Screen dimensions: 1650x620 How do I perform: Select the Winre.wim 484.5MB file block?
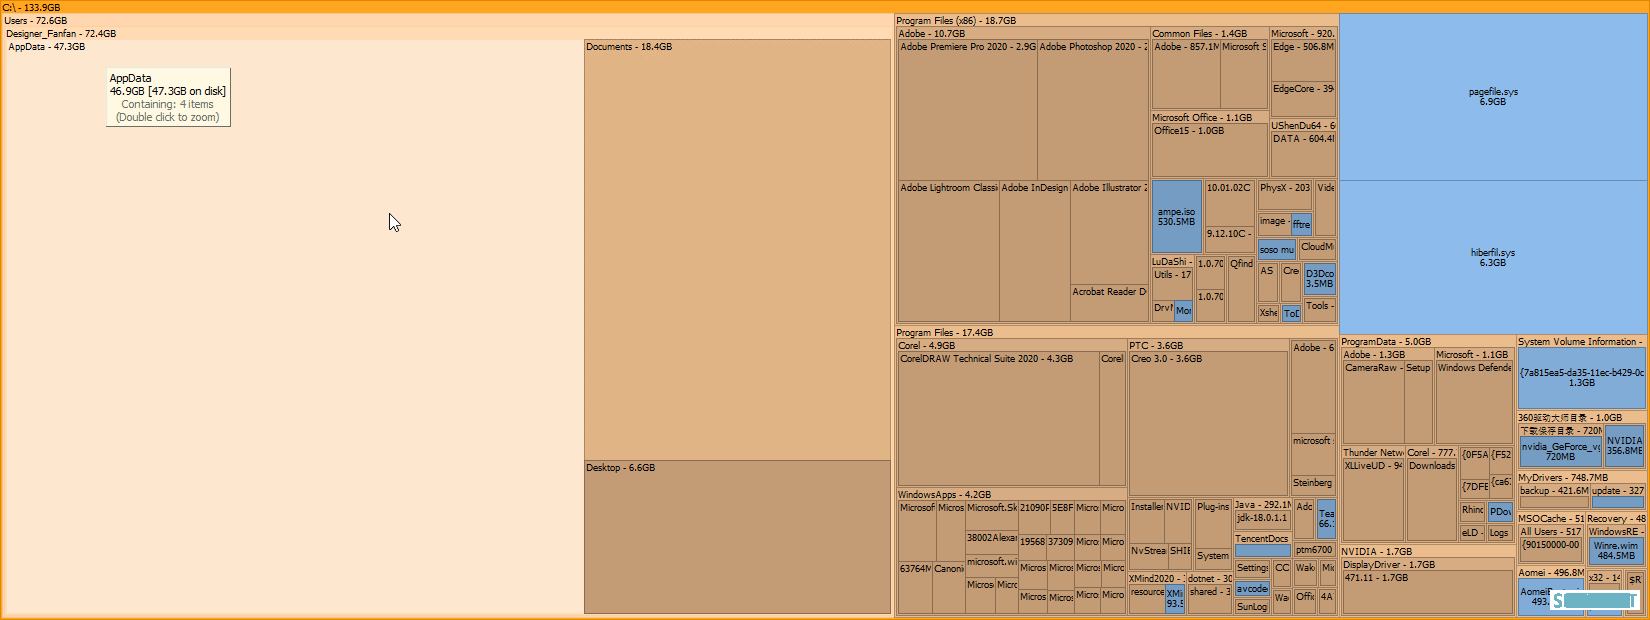point(1616,550)
